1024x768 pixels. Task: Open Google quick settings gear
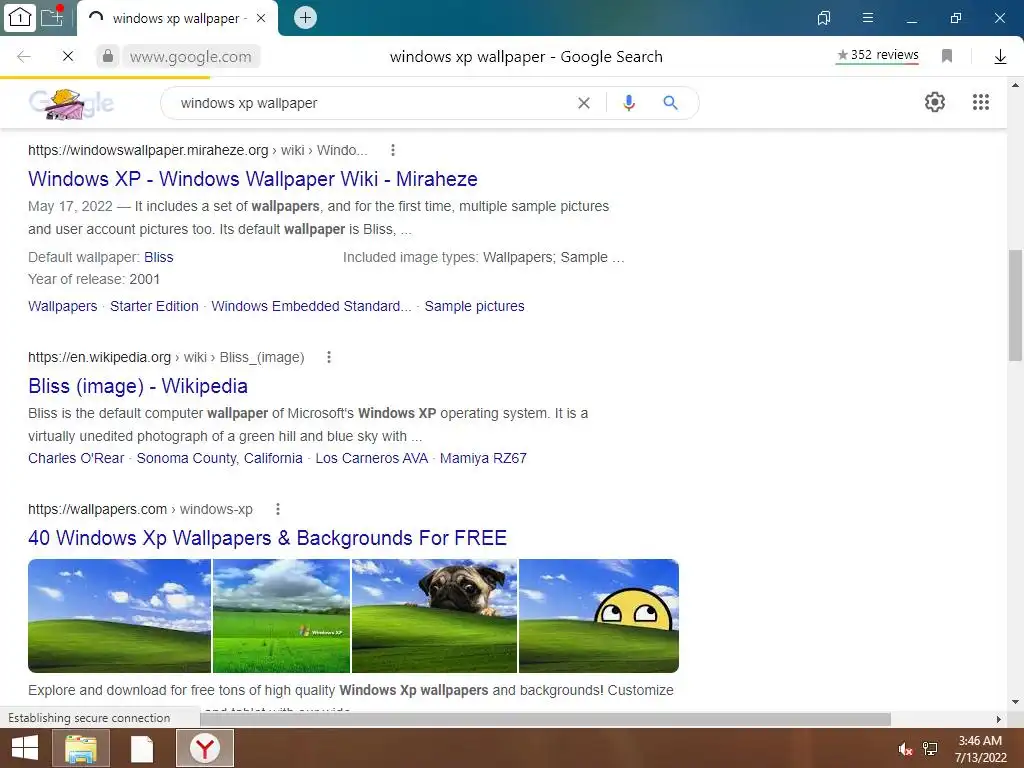[x=935, y=102]
